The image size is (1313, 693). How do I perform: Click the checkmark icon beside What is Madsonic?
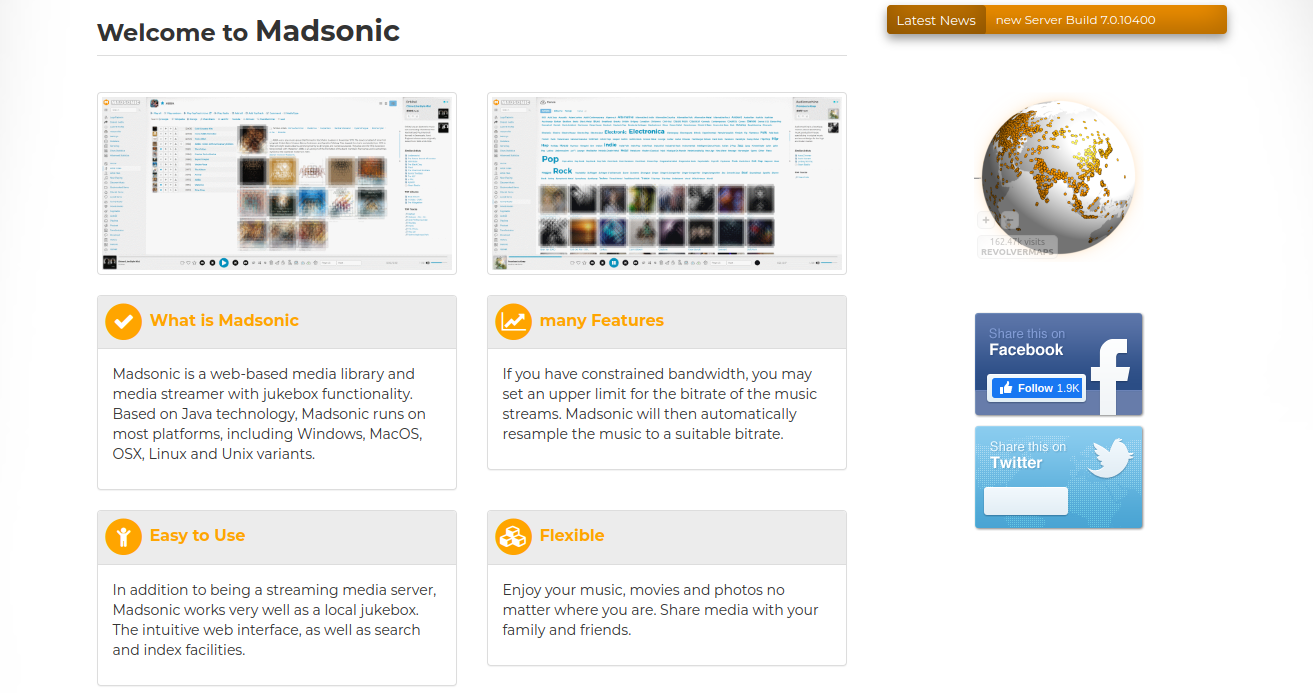click(x=123, y=322)
